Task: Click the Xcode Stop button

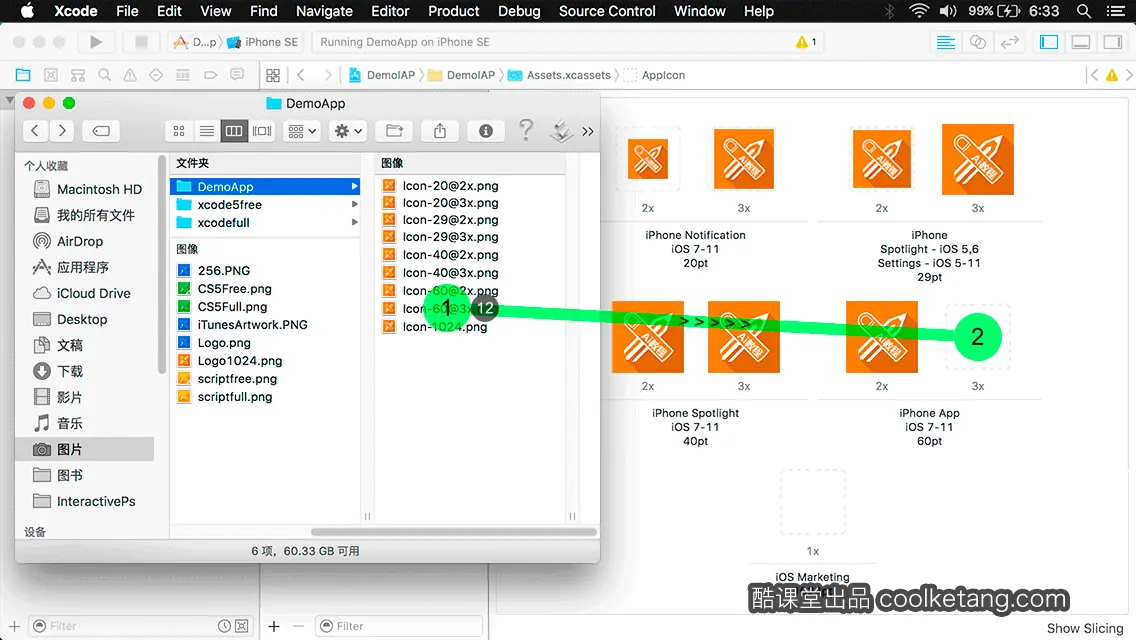Action: point(141,42)
